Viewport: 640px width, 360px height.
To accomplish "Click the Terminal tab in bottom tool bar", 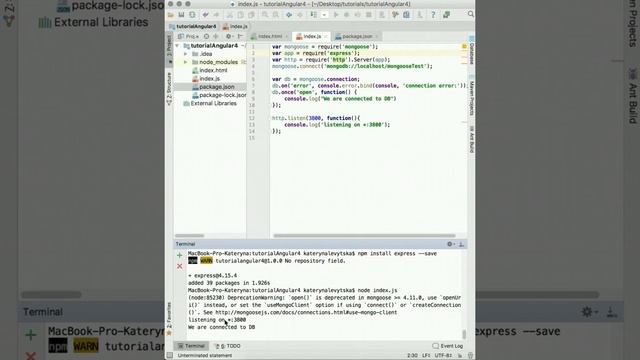I will [192, 346].
